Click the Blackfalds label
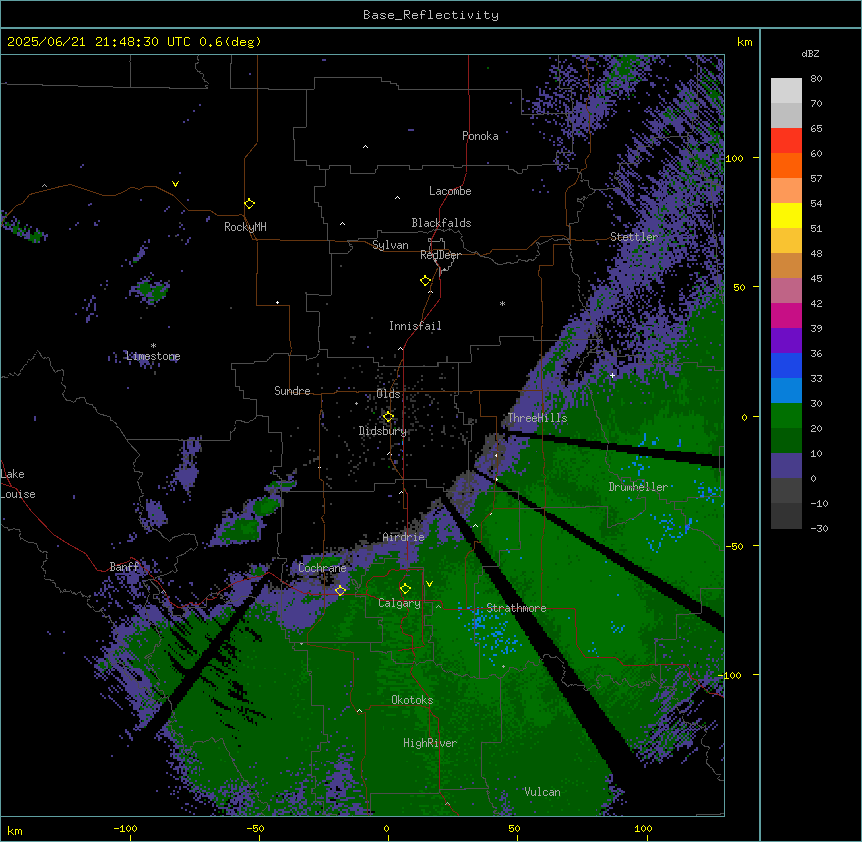Screen dimensions: 862x842 441,223
